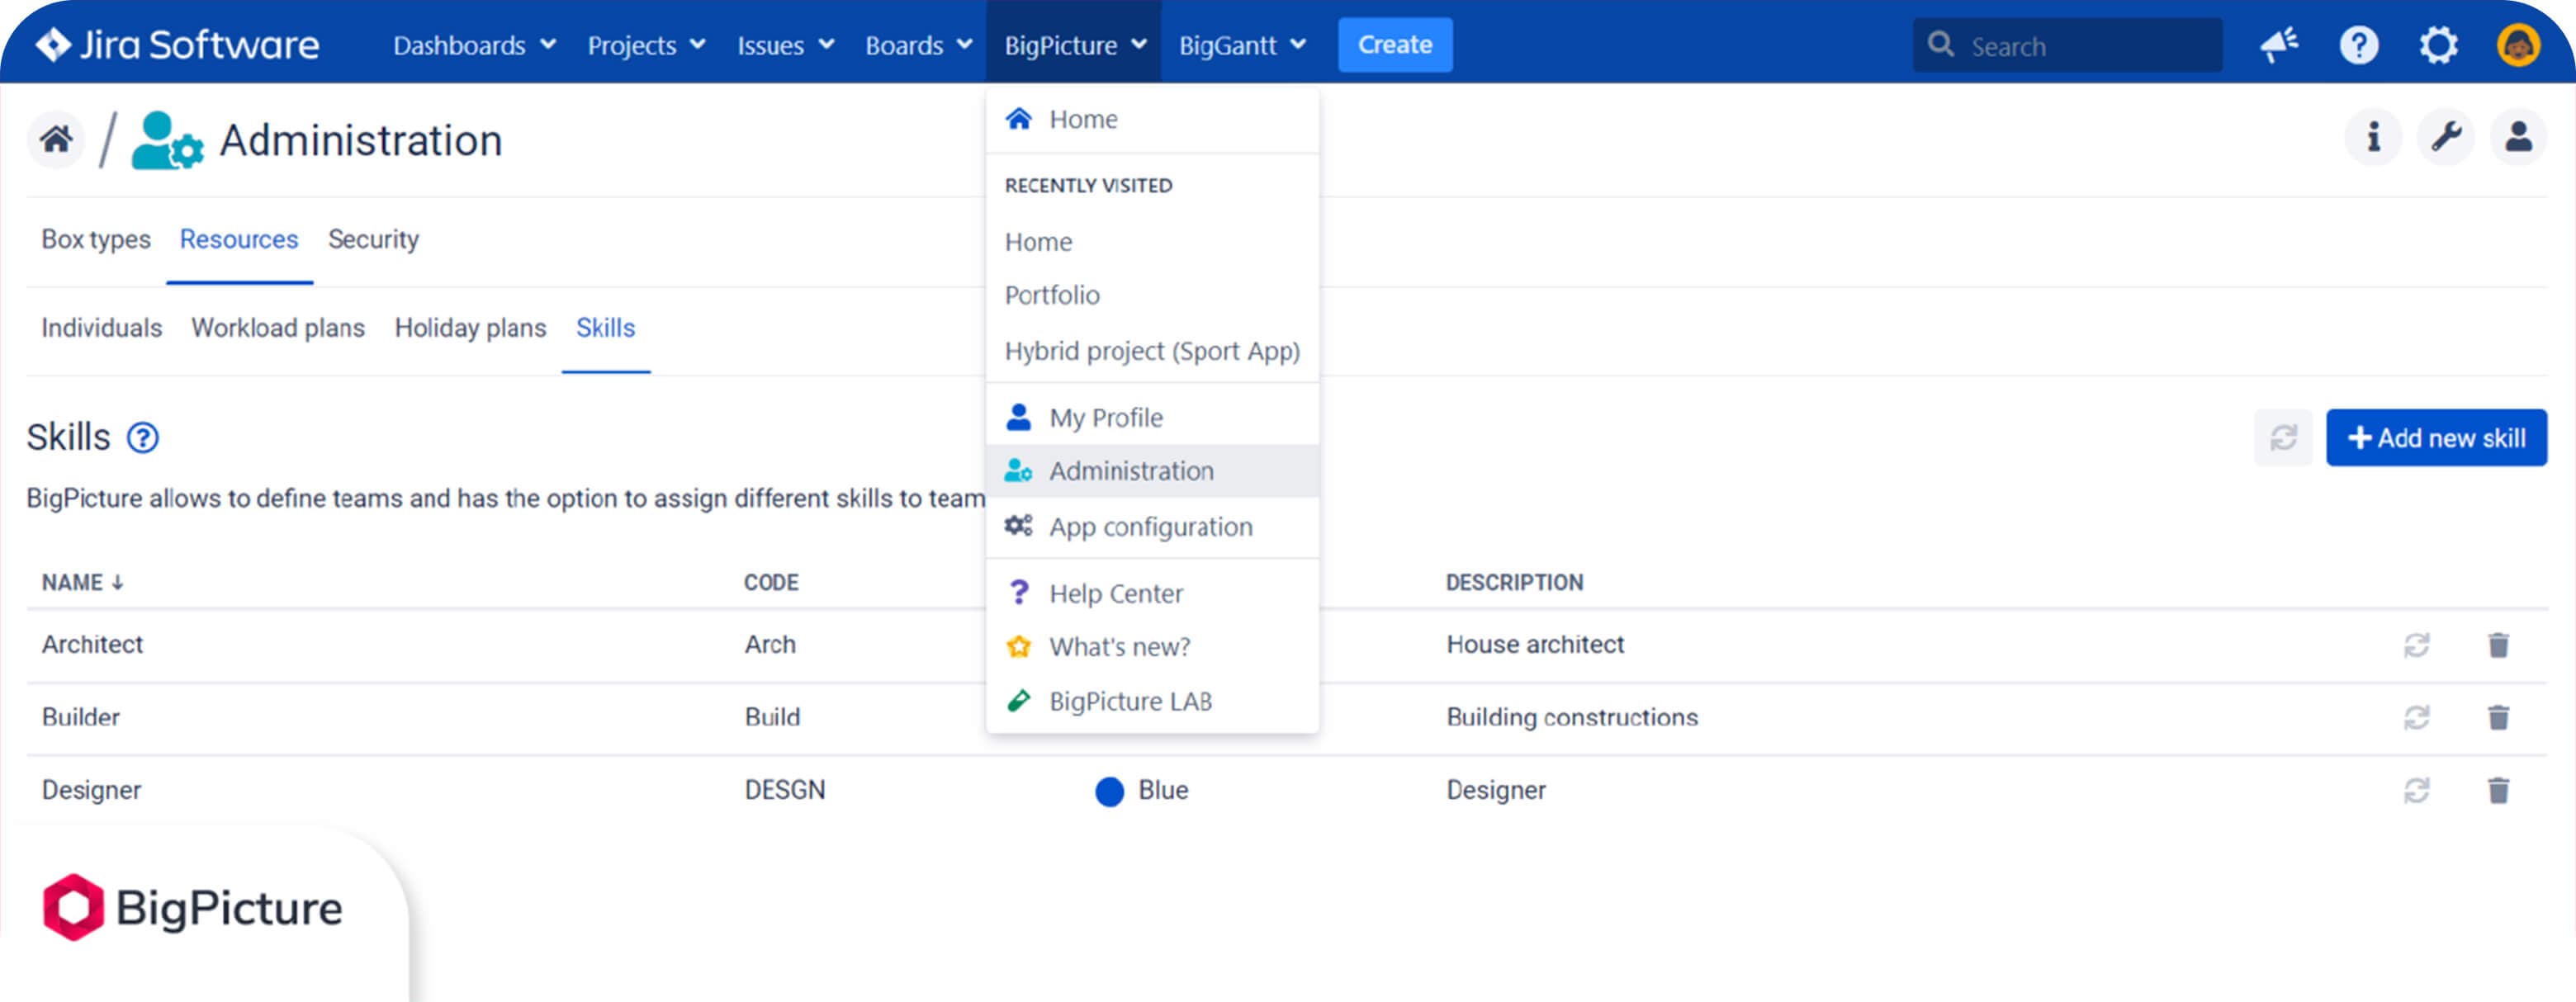Open recently visited Portfolio
2576x1002 pixels.
[x=1152, y=295]
